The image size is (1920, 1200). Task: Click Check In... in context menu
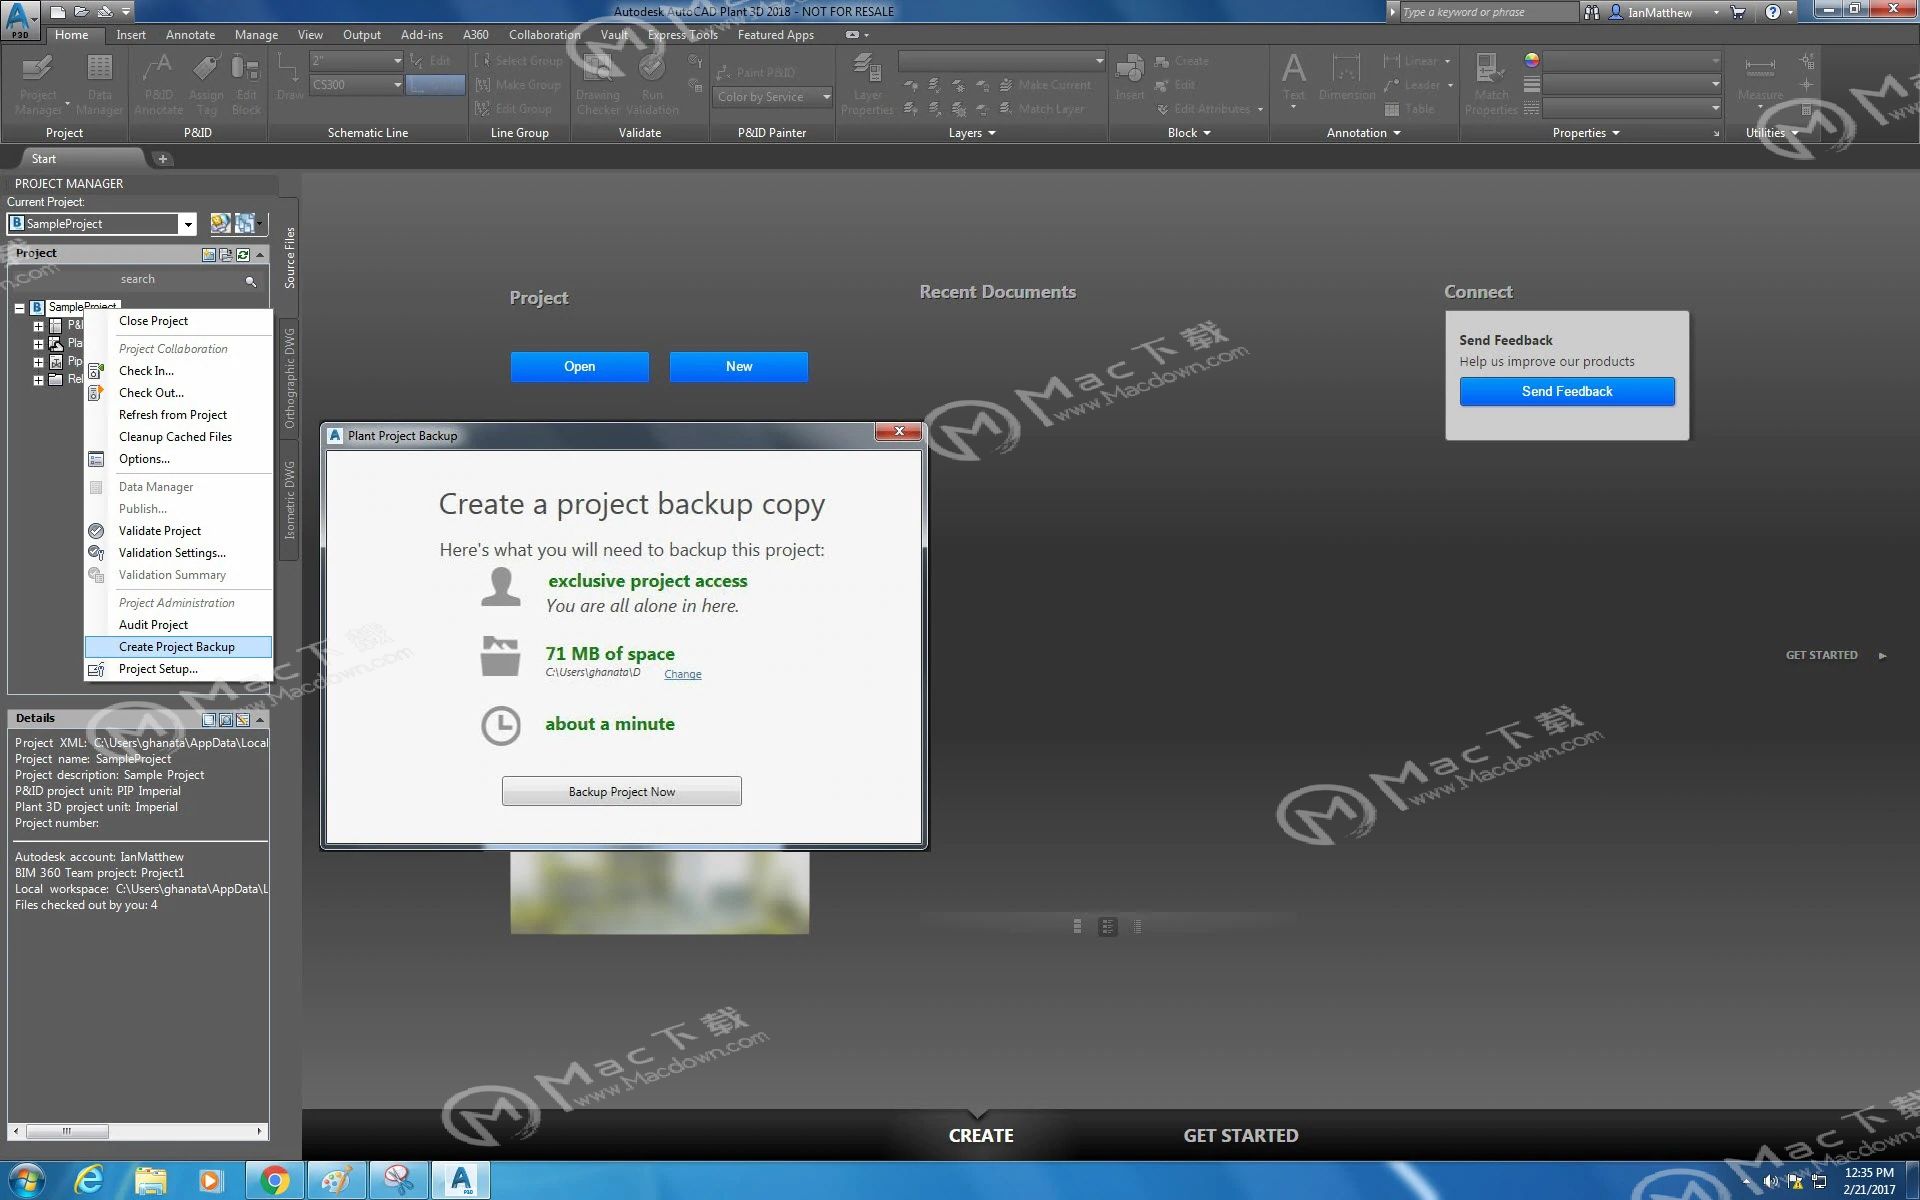coord(178,371)
